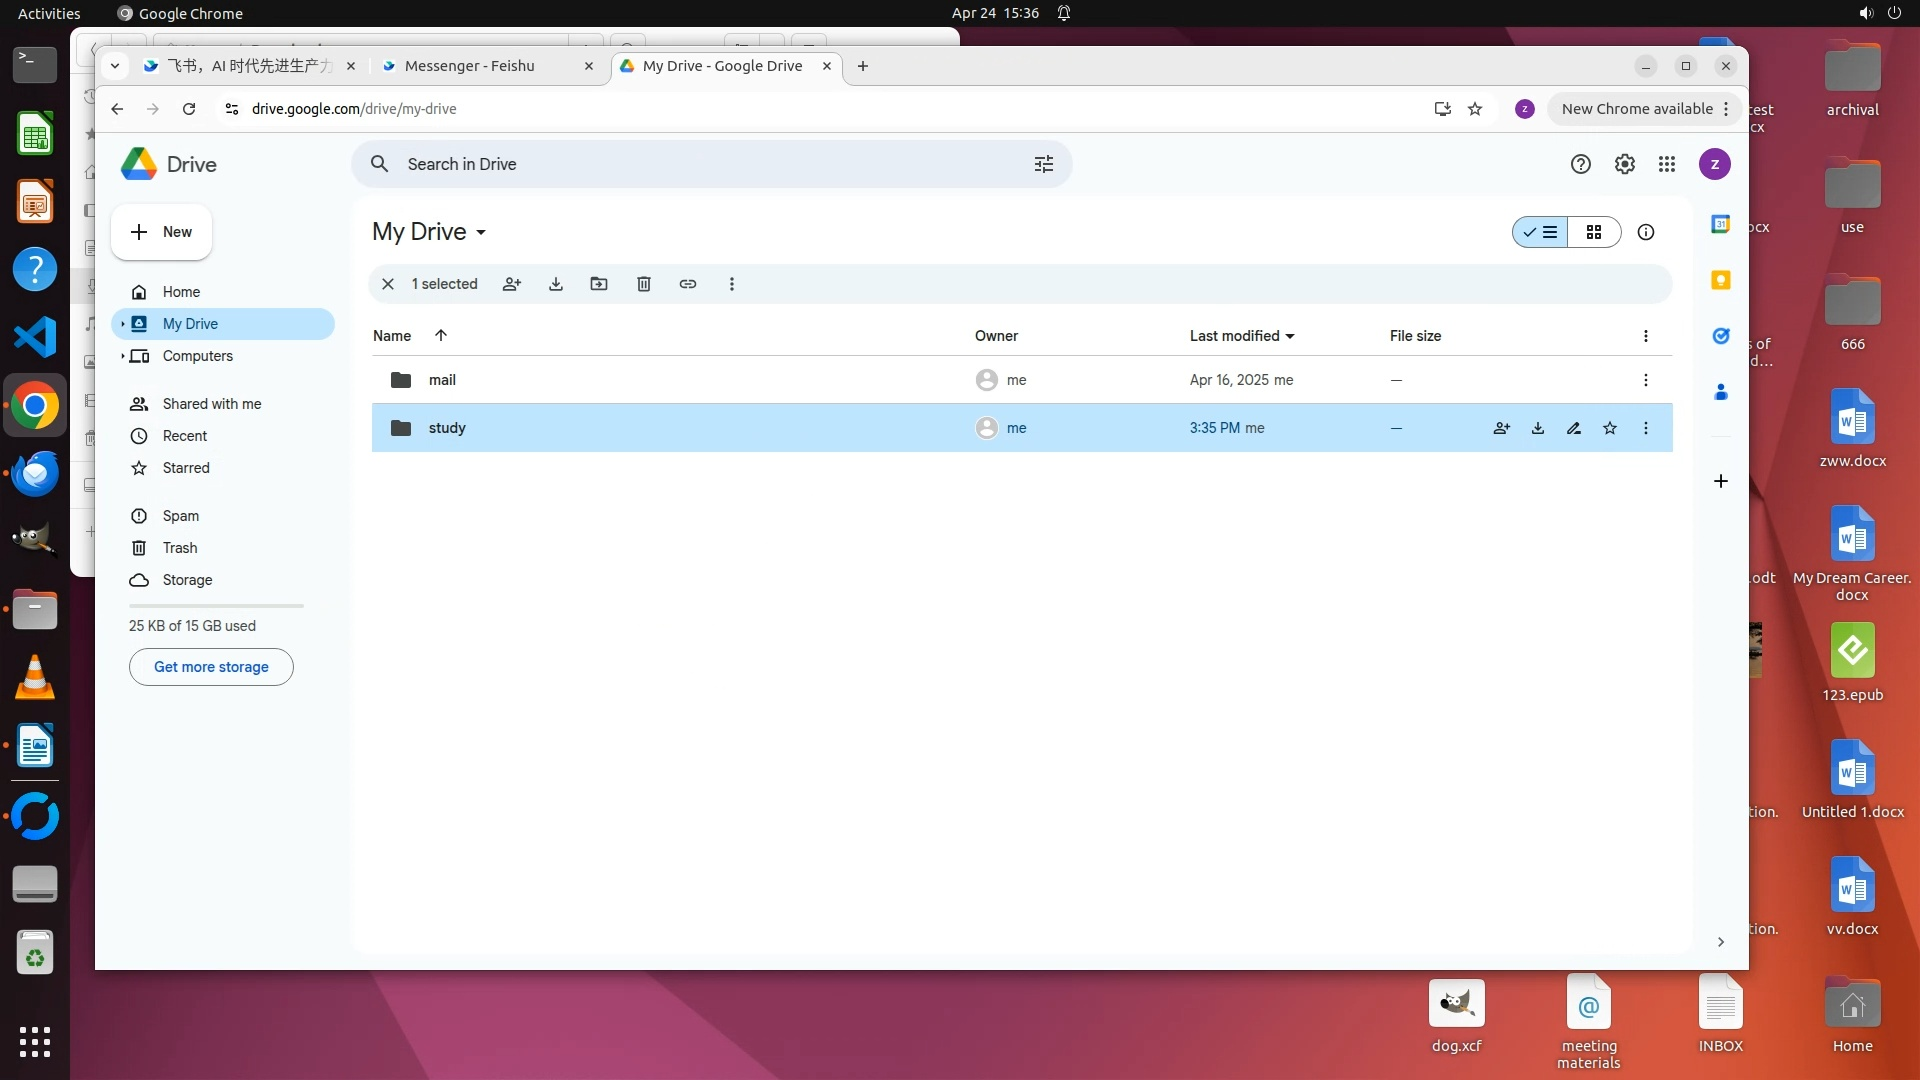
Task: Expand the My Drive title dropdown
Action: click(x=481, y=232)
